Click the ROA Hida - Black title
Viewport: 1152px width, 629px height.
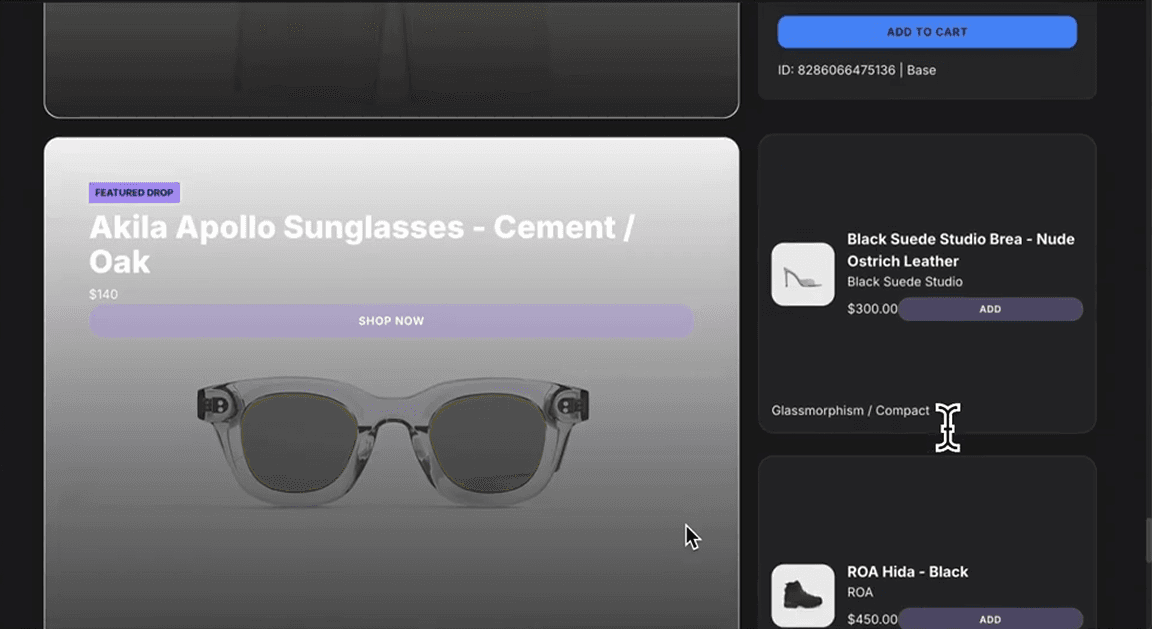(907, 572)
